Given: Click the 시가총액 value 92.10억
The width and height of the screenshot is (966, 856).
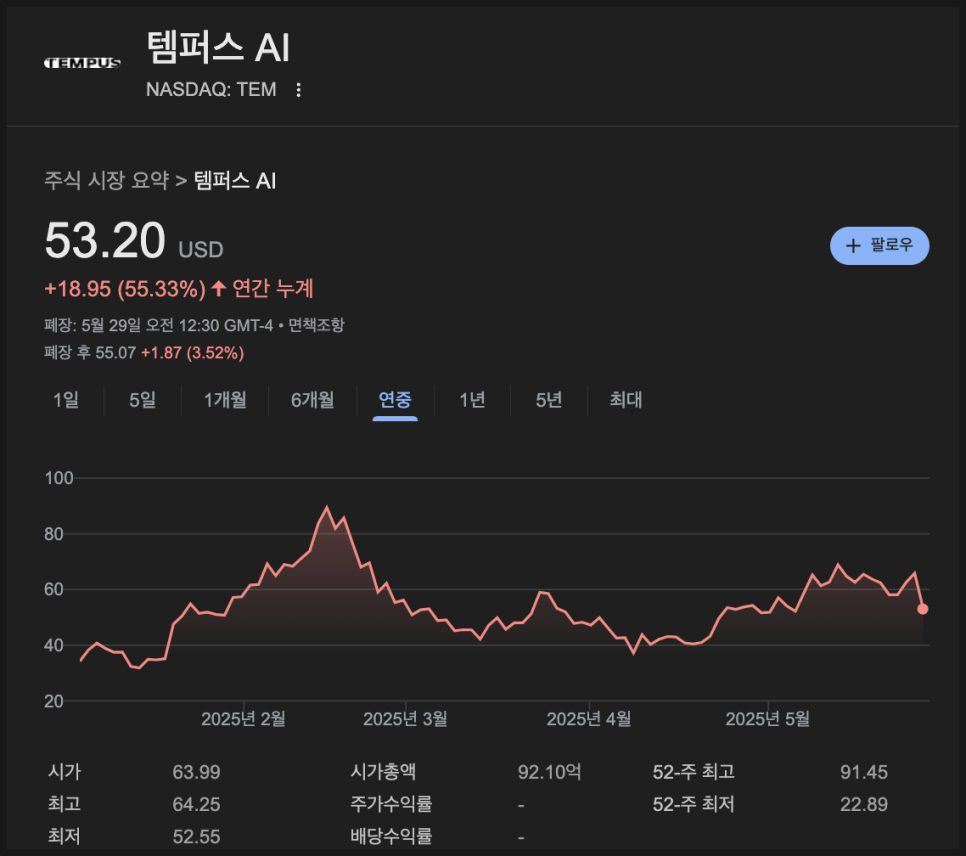Looking at the screenshot, I should click(x=550, y=772).
